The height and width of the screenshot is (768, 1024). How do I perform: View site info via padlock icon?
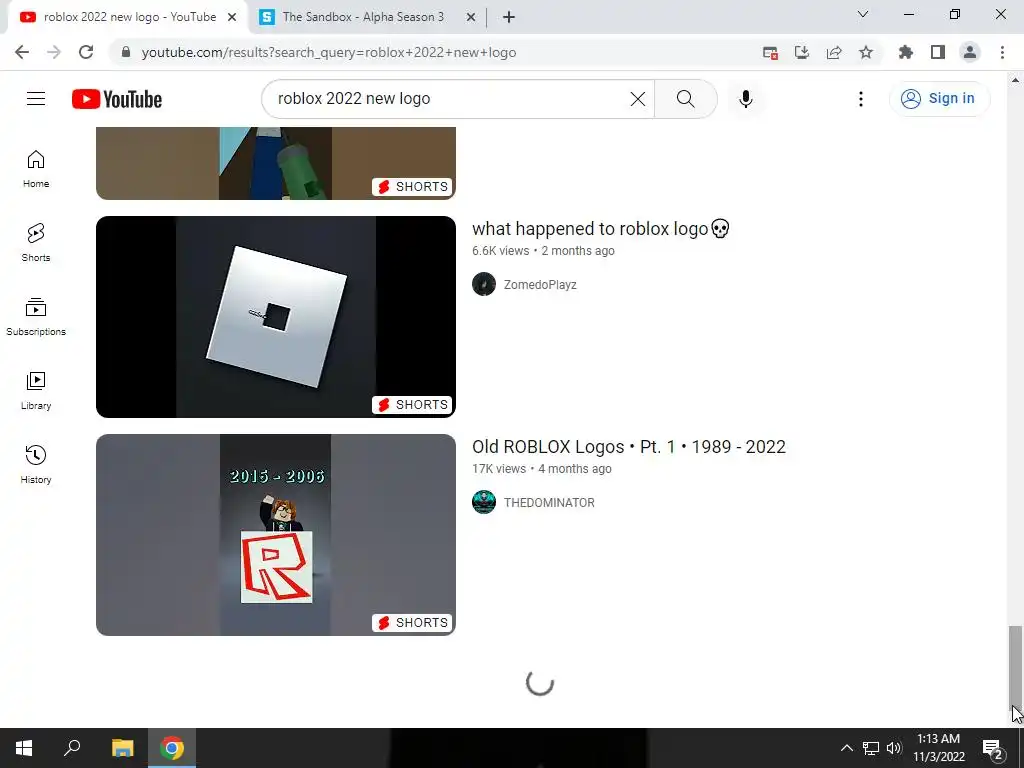pos(126,52)
